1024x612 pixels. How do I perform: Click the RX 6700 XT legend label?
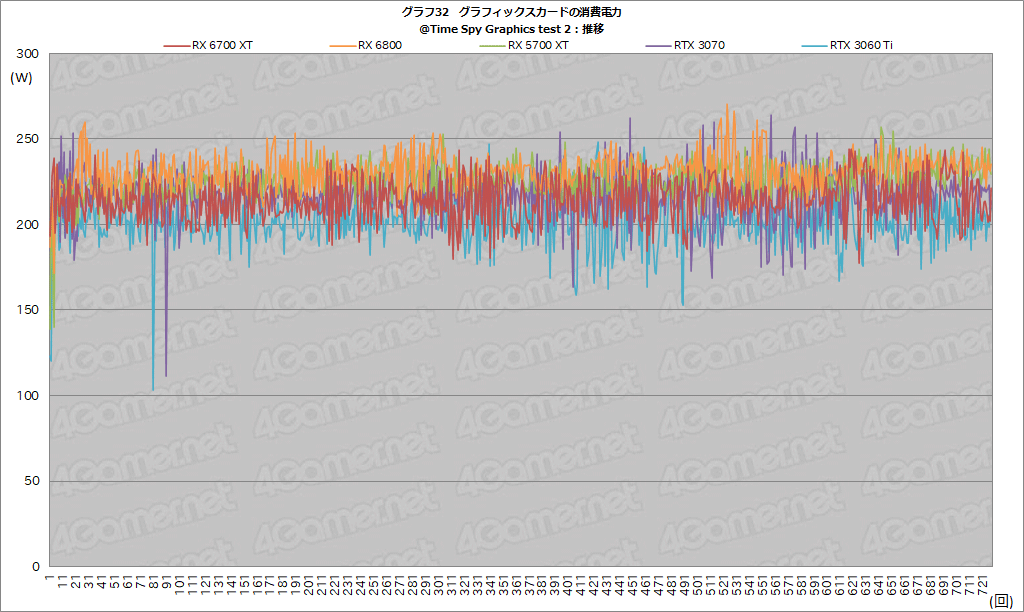(x=222, y=45)
